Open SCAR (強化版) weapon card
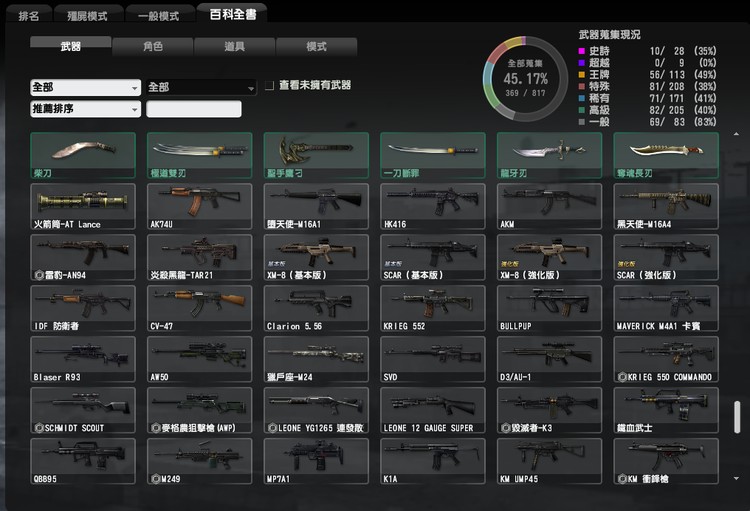The image size is (750, 511). pyautogui.click(x=666, y=257)
